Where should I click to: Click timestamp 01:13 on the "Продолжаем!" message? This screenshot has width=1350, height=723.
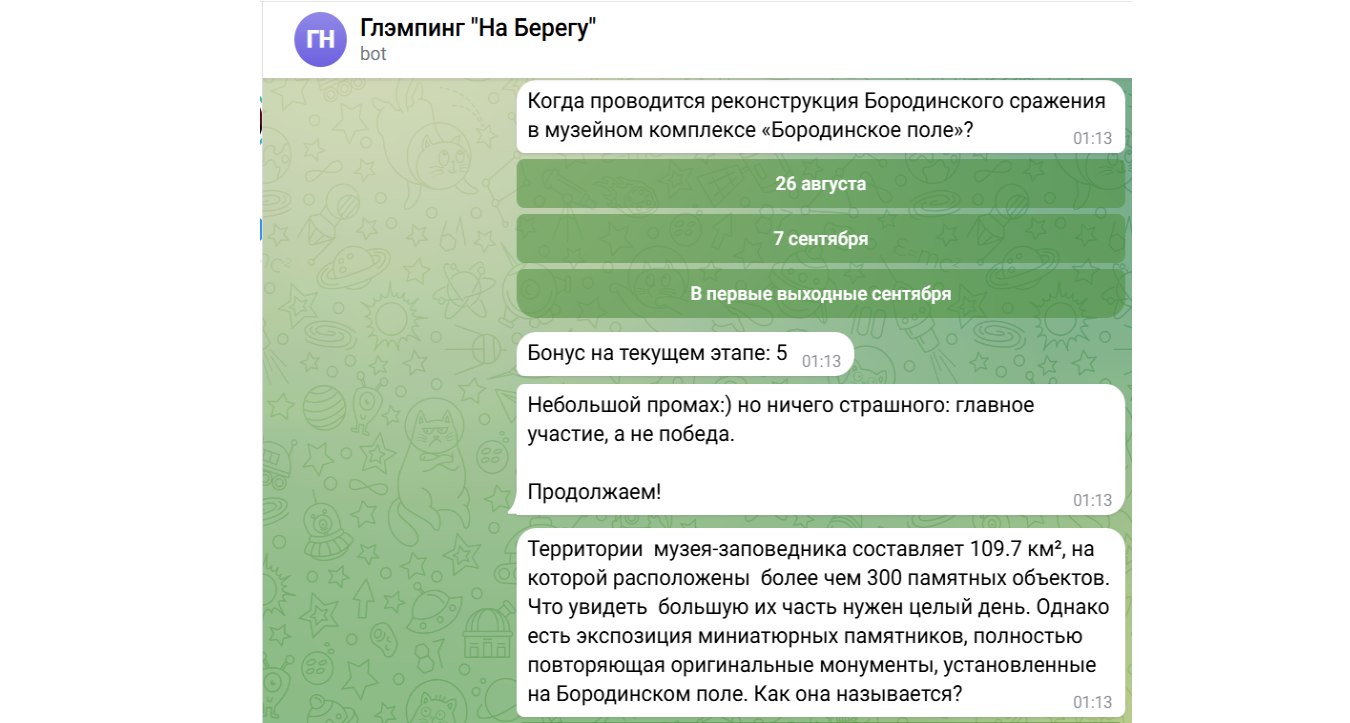click(1092, 500)
